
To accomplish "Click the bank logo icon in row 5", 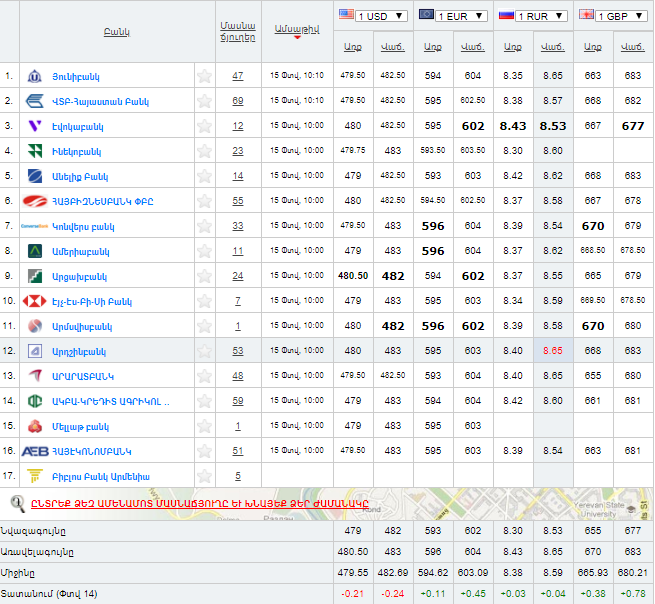I will point(35,176).
